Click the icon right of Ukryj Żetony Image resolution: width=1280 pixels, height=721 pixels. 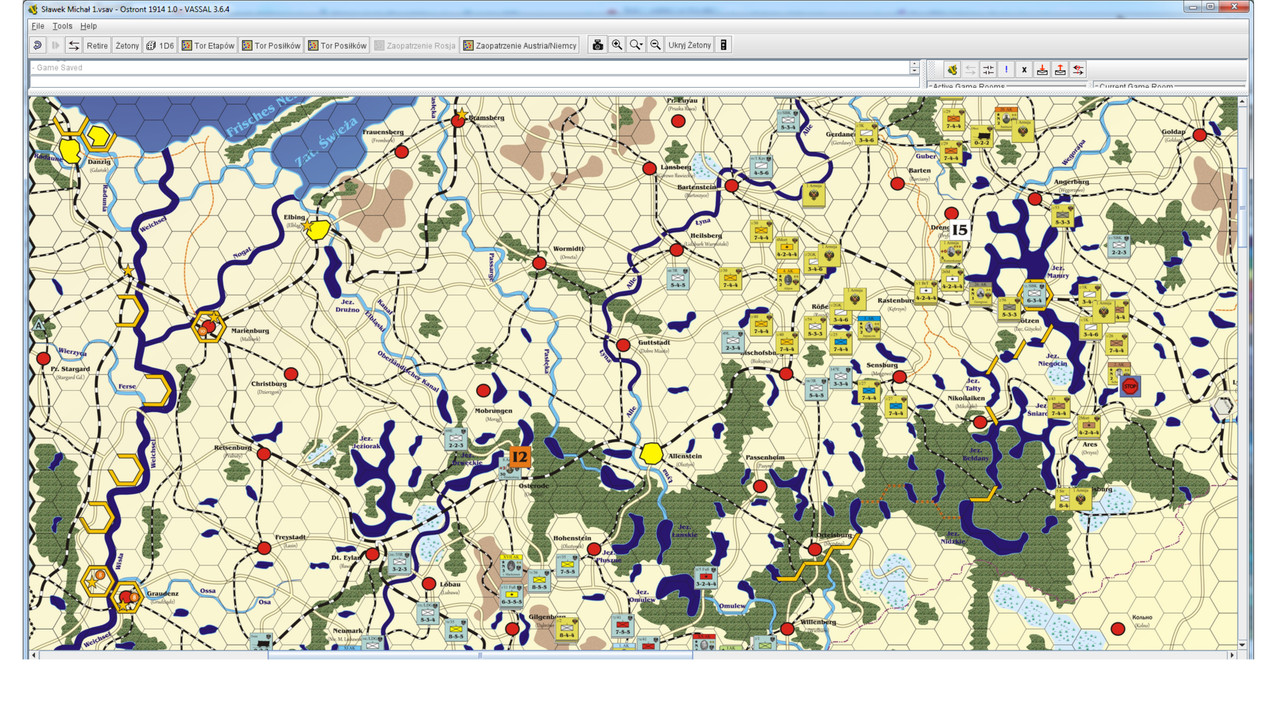tap(724, 45)
